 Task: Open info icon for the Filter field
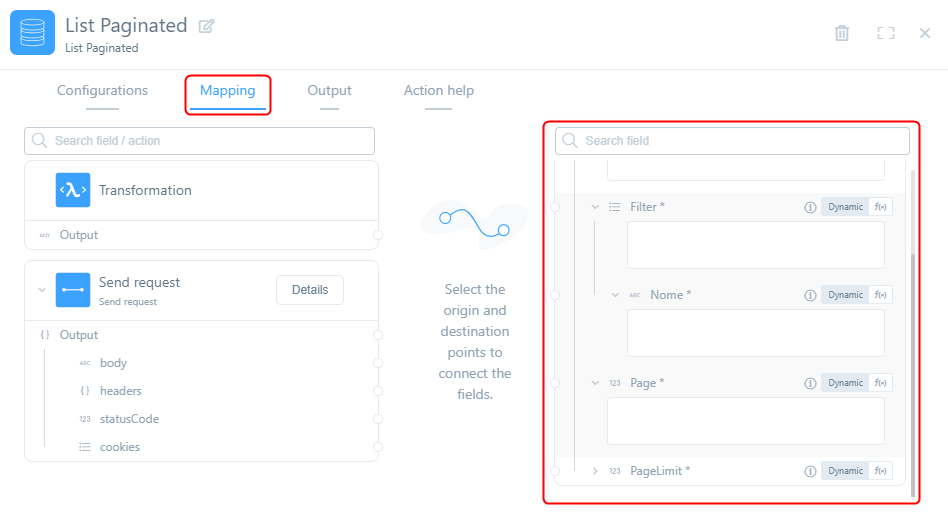[810, 207]
